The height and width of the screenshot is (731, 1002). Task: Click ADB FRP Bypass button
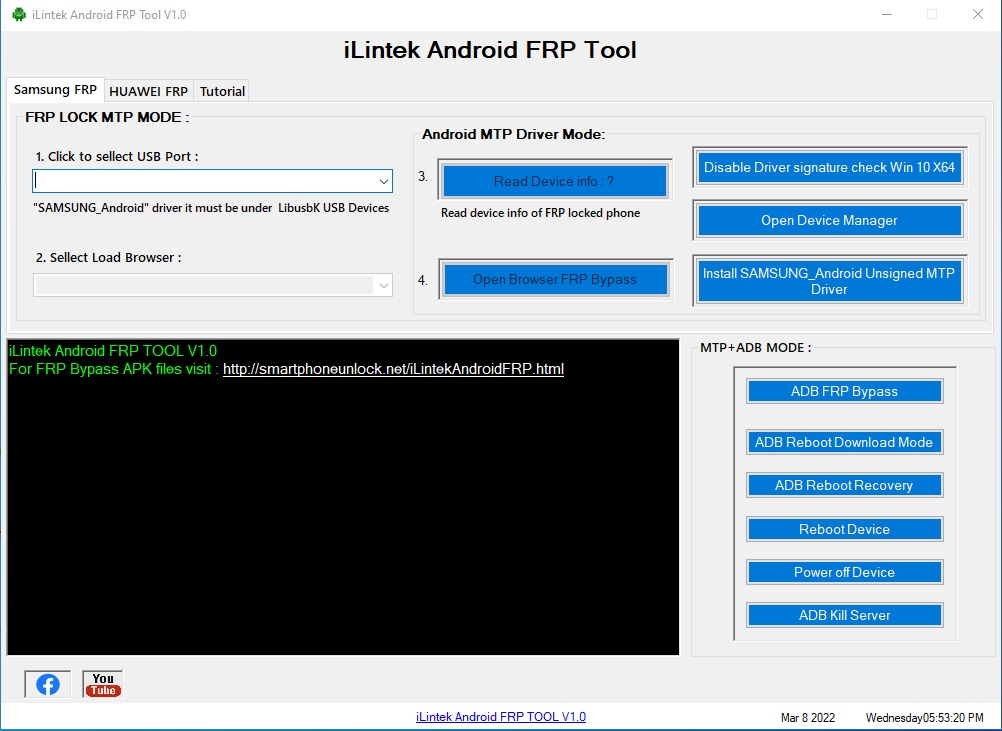click(844, 391)
